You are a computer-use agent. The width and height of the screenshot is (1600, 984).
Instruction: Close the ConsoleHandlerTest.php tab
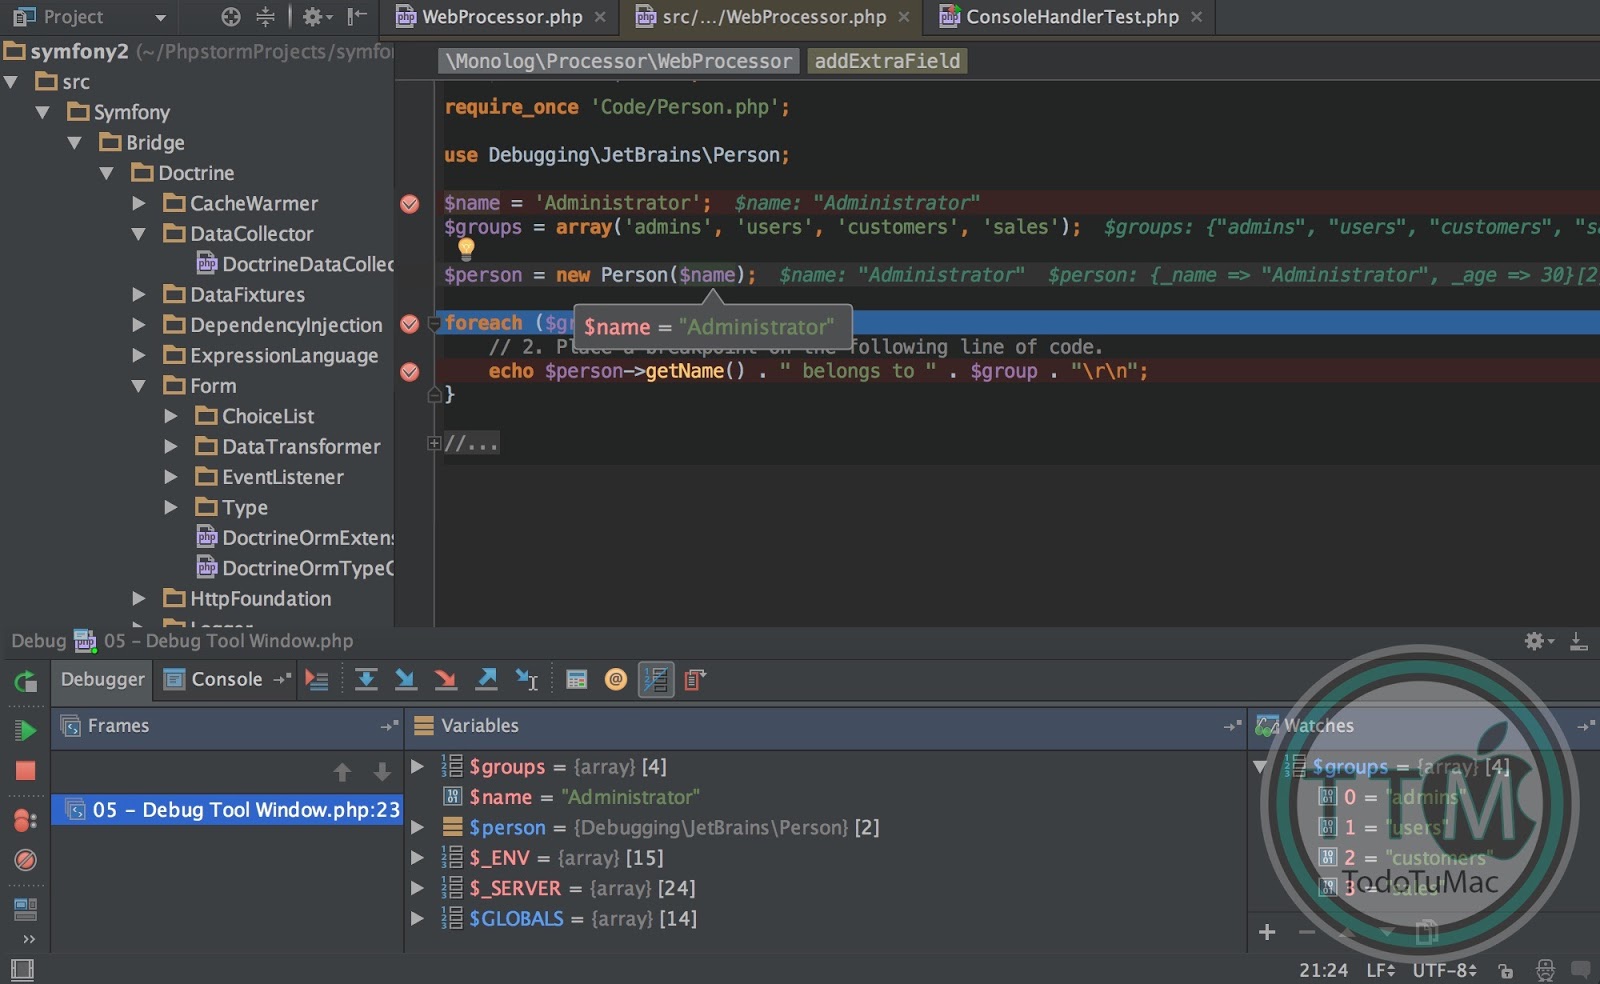(x=1196, y=17)
